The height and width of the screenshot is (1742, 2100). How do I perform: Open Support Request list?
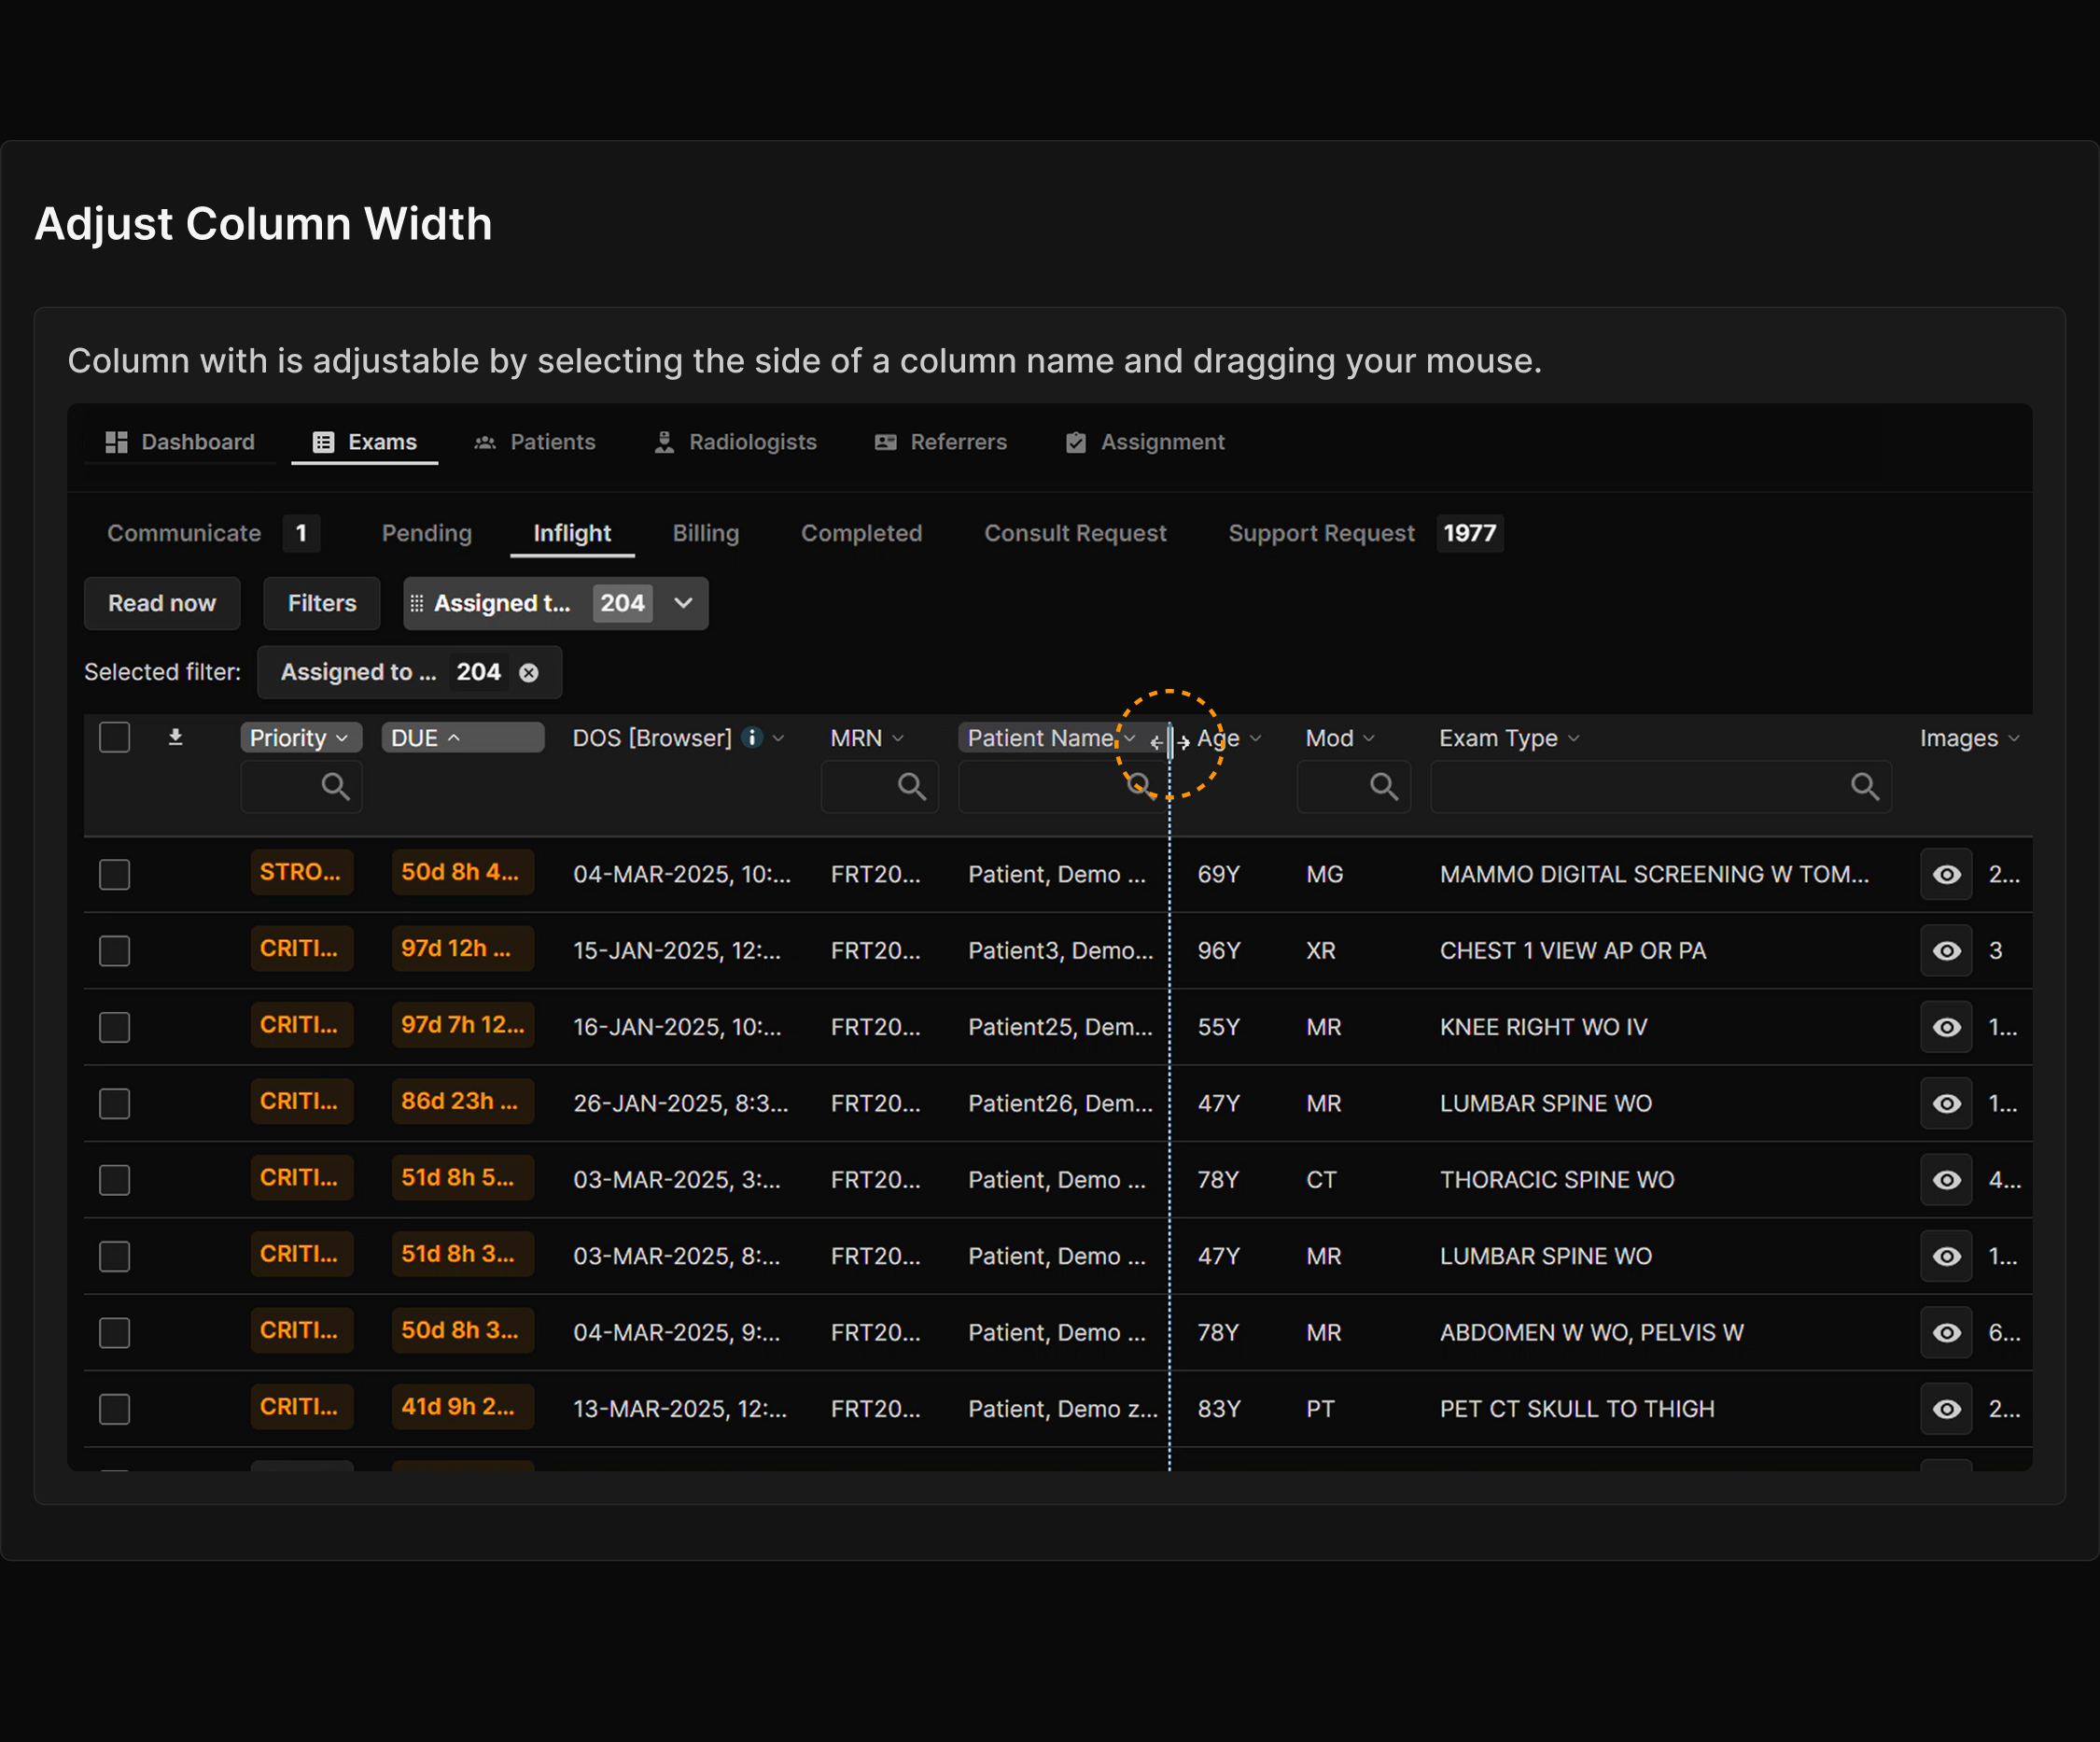[x=1322, y=533]
